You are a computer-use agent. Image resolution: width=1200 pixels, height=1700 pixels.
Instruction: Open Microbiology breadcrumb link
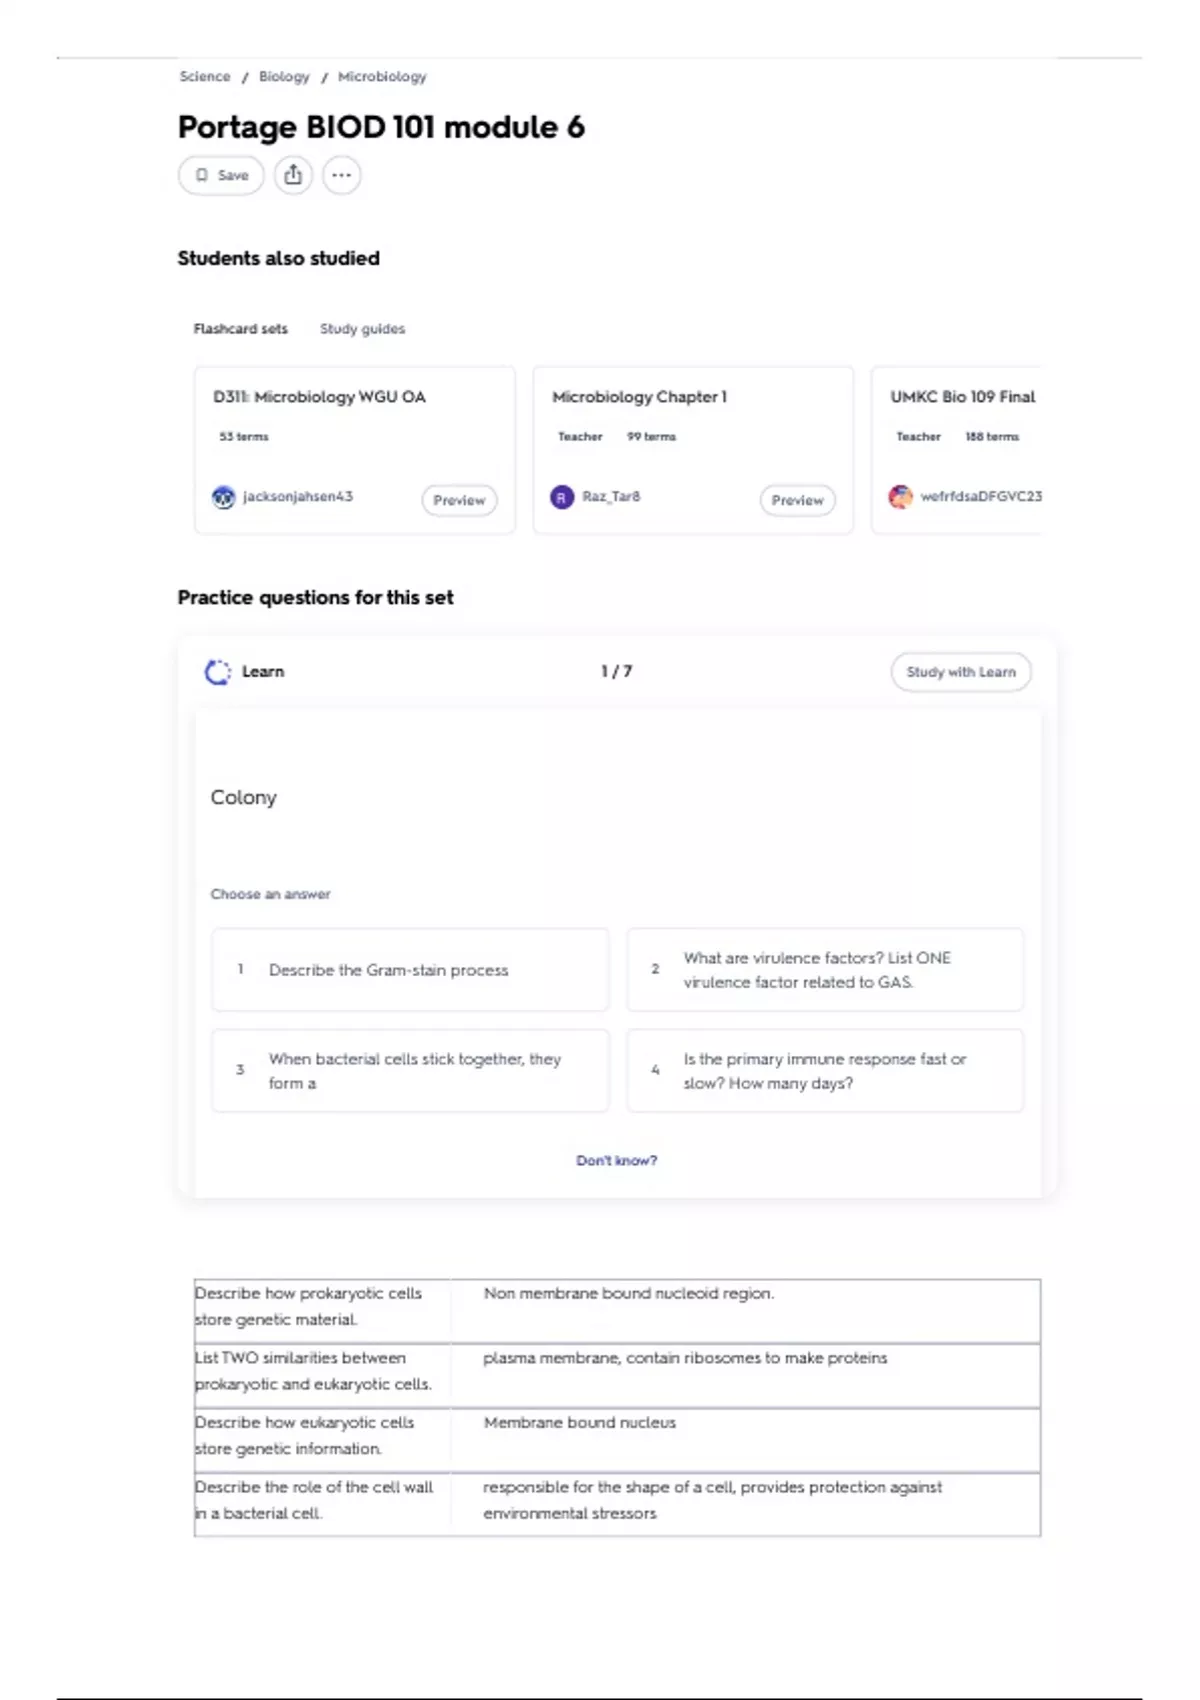382,77
